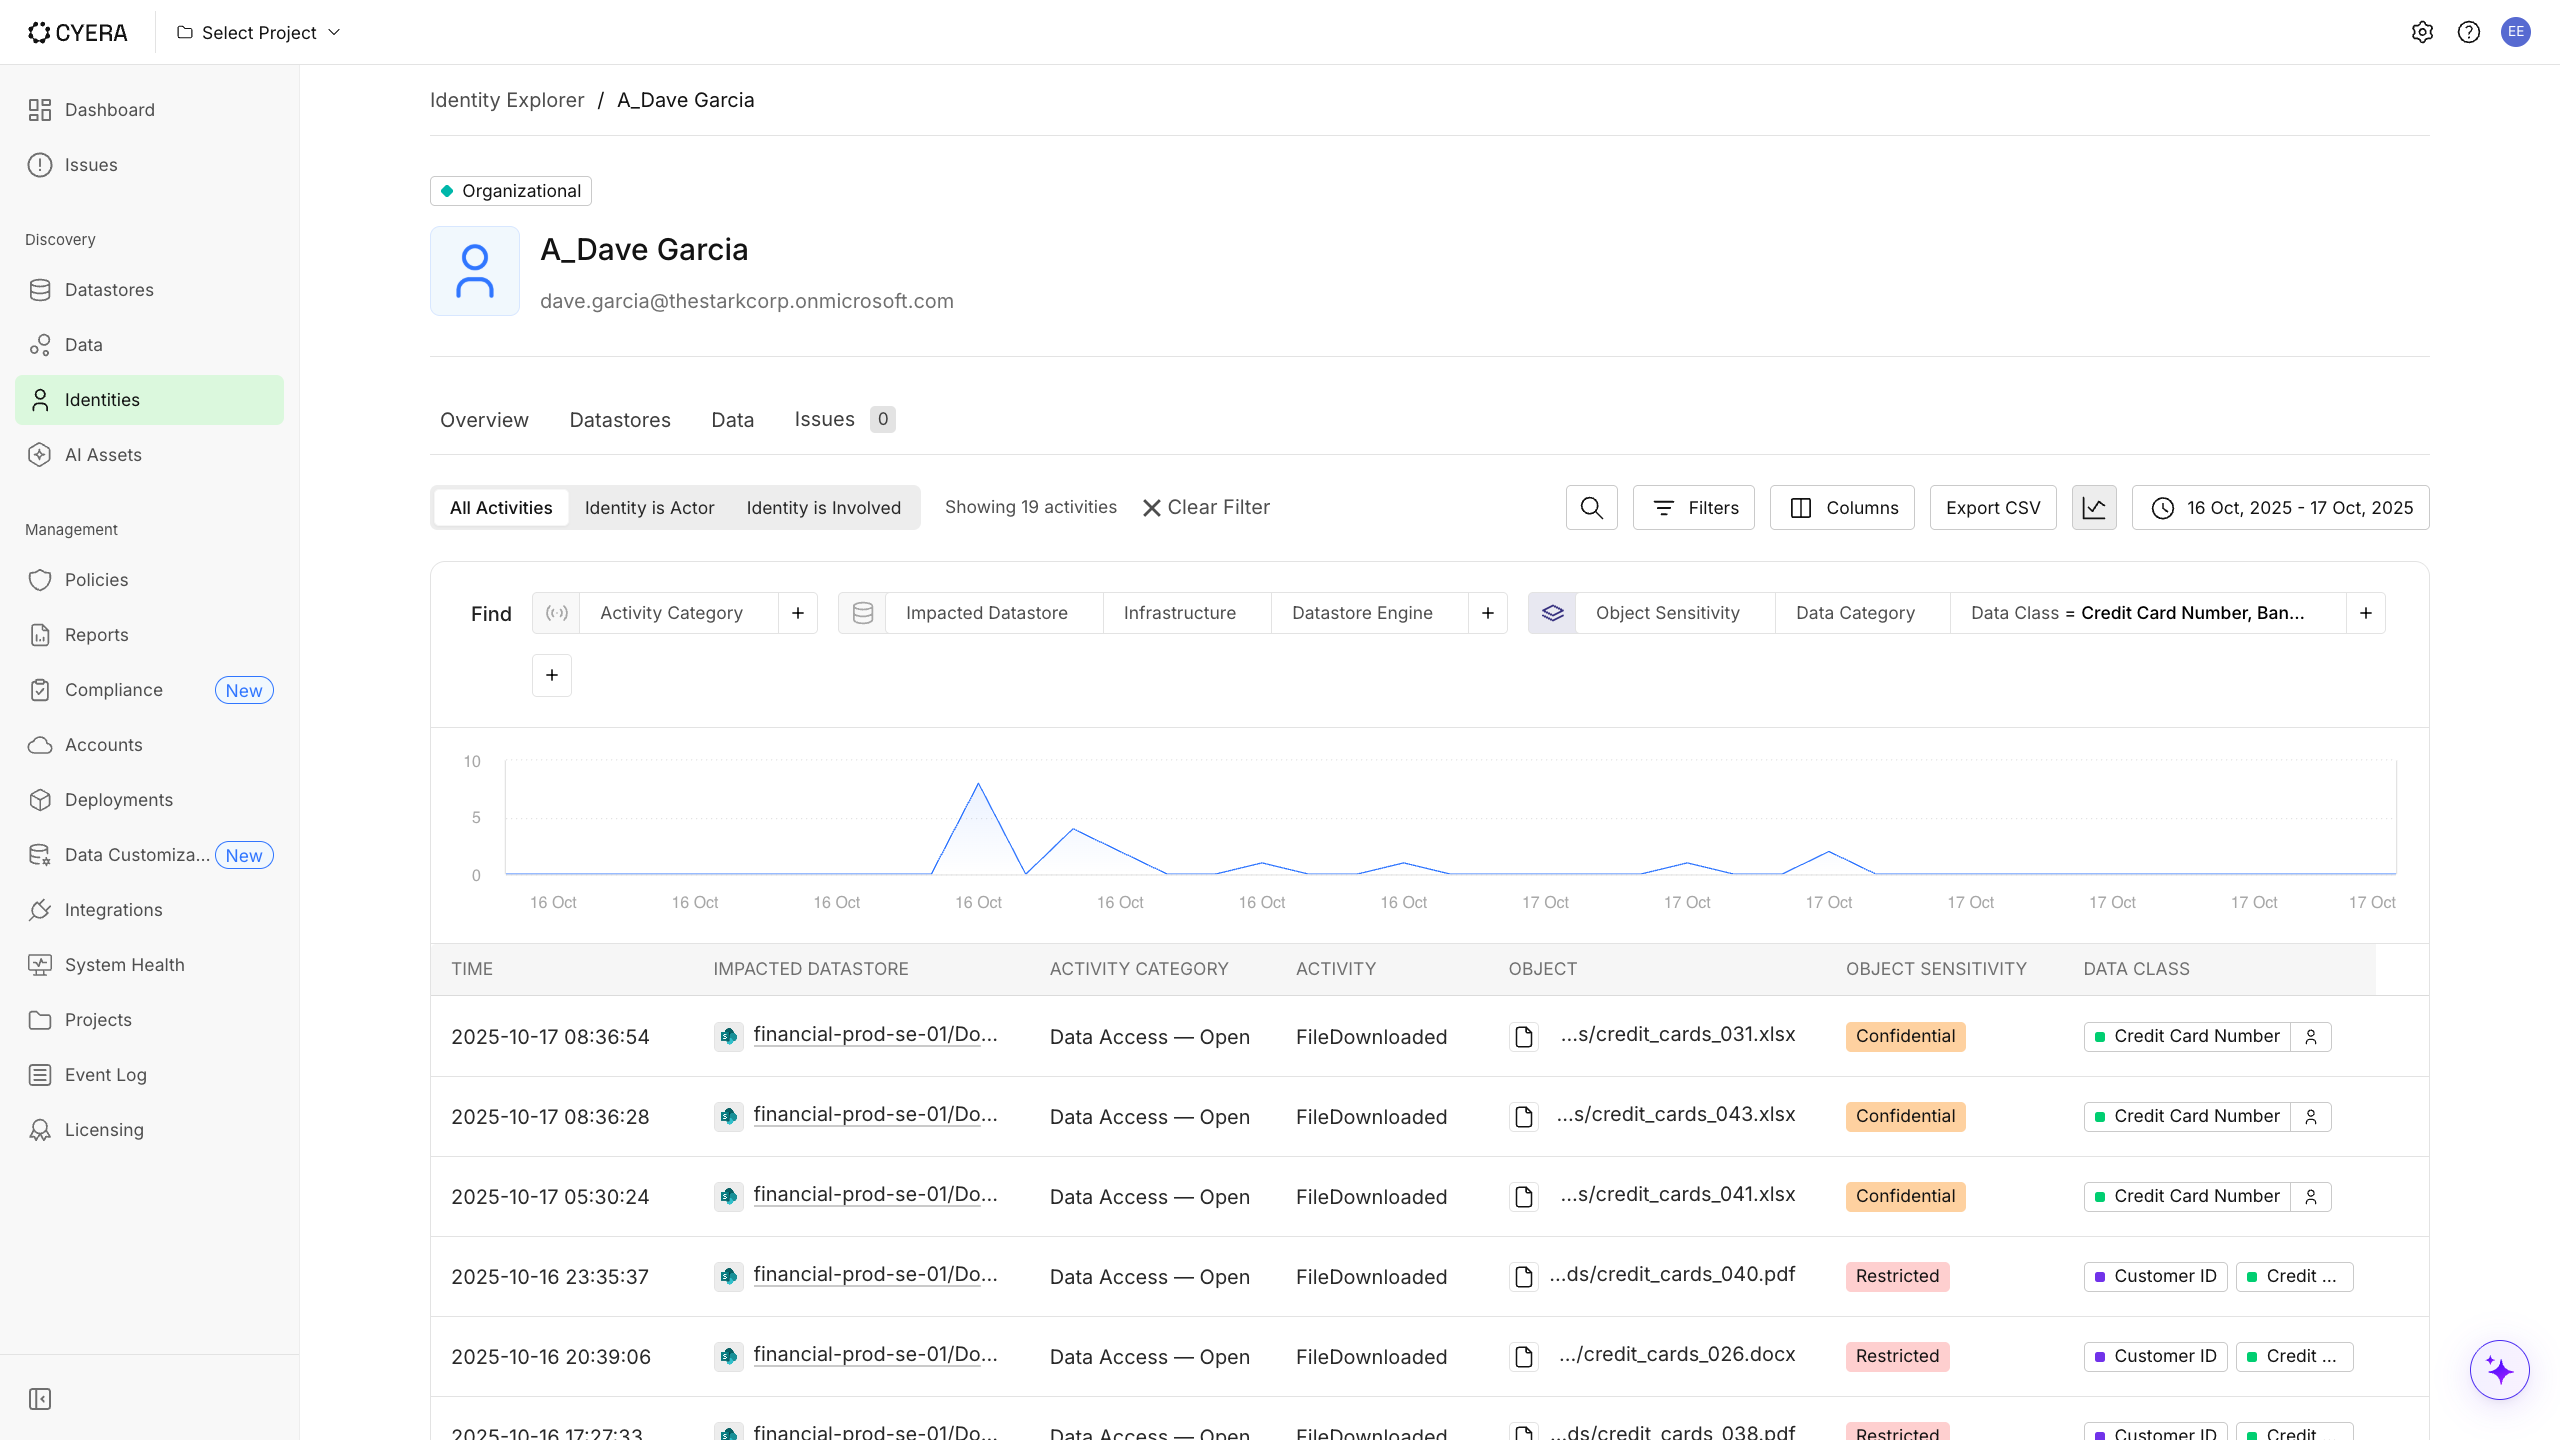Click the Confidential tag for credit_cards_031.xlsx
Screen dimensions: 2560x1440
(x=1905, y=1036)
